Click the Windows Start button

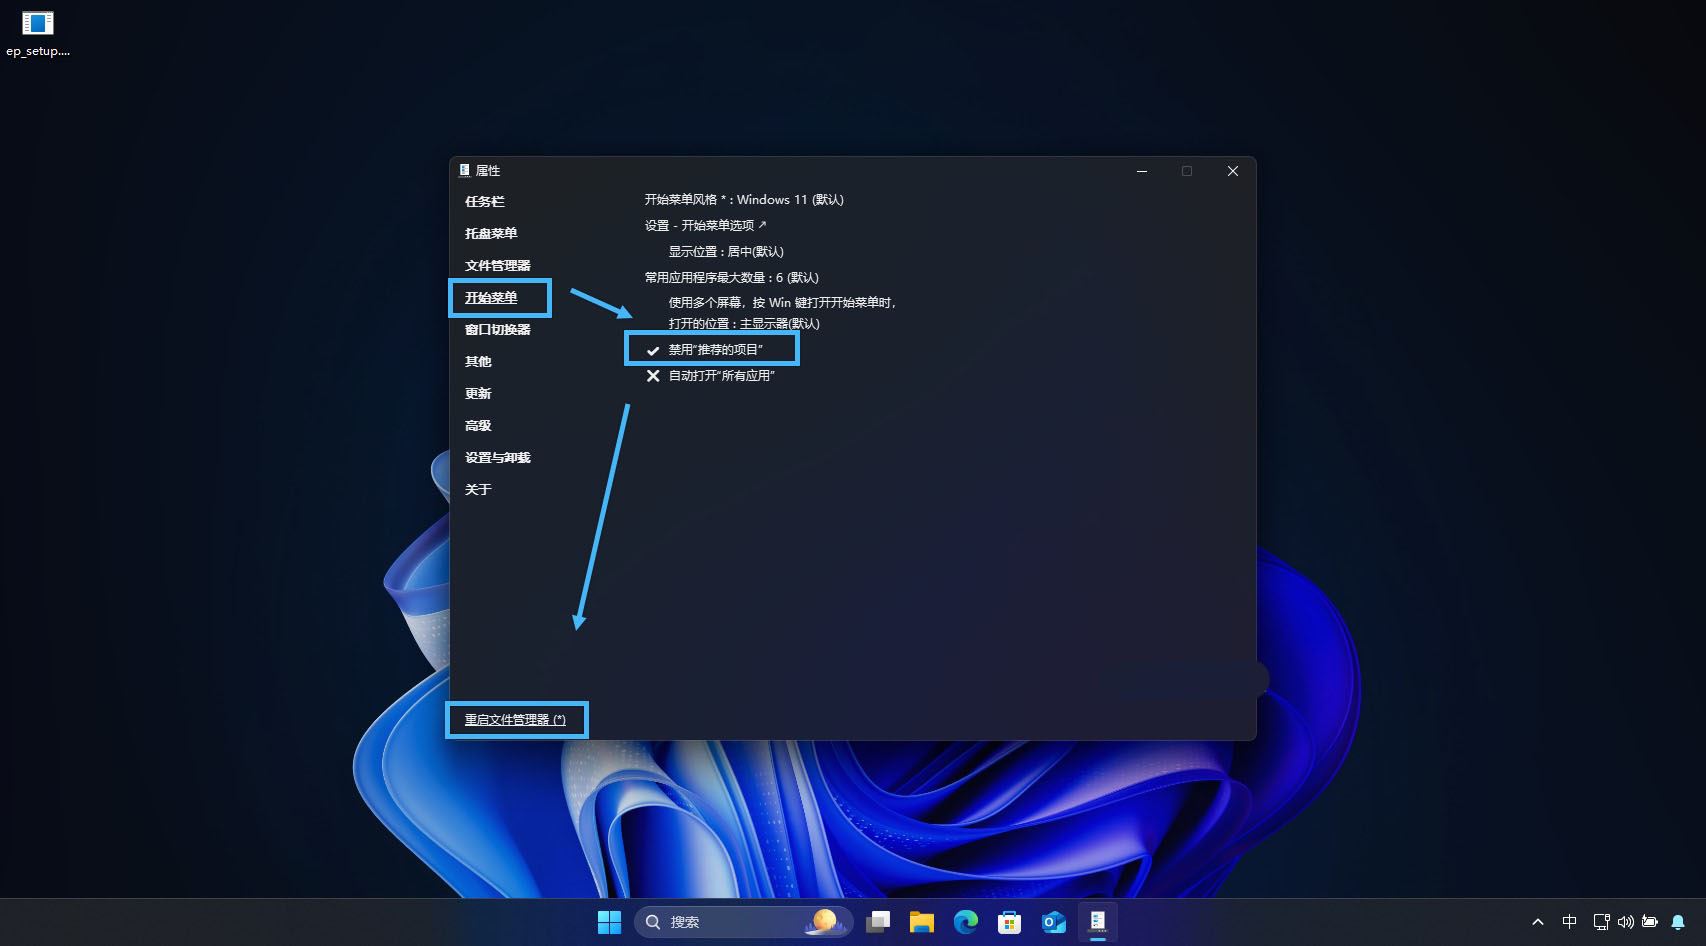pos(609,922)
